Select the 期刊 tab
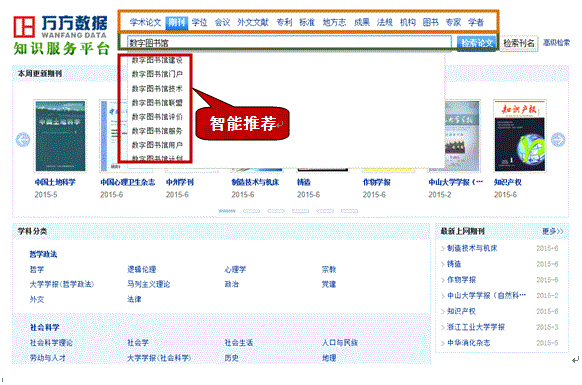582x385 pixels. coord(176,23)
